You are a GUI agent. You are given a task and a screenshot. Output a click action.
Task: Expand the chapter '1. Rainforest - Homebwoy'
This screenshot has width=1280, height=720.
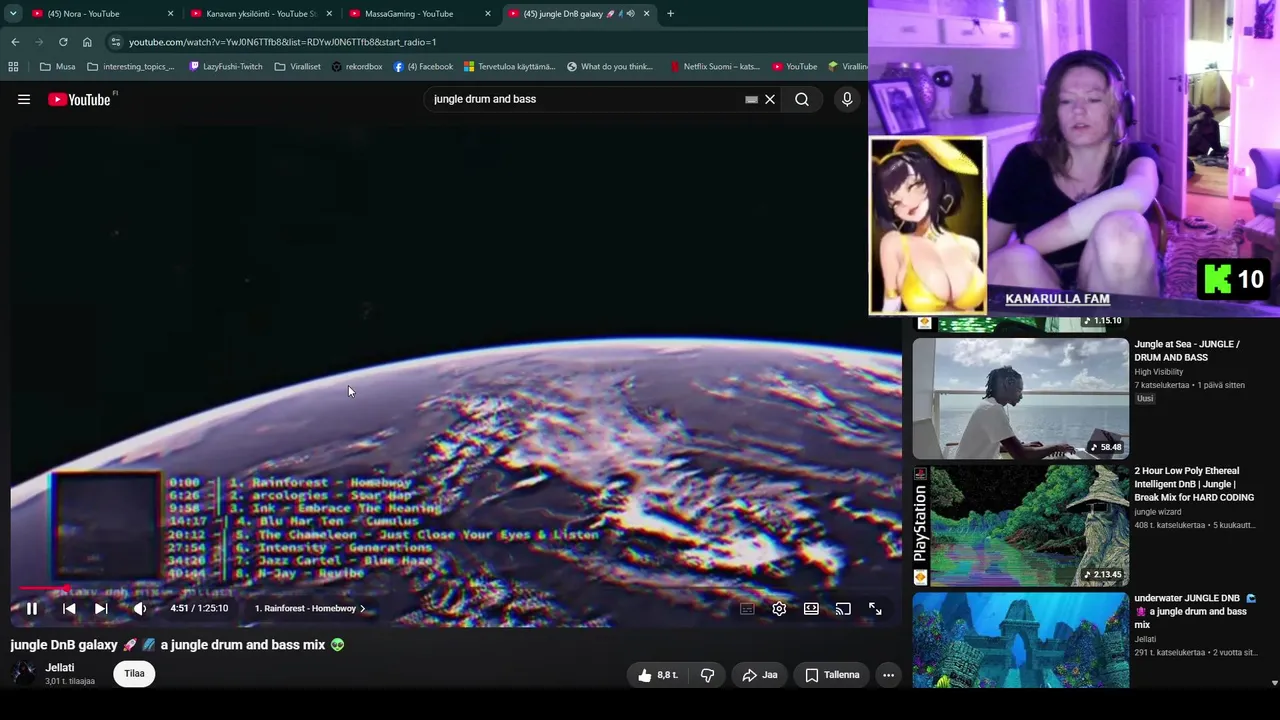[x=310, y=608]
